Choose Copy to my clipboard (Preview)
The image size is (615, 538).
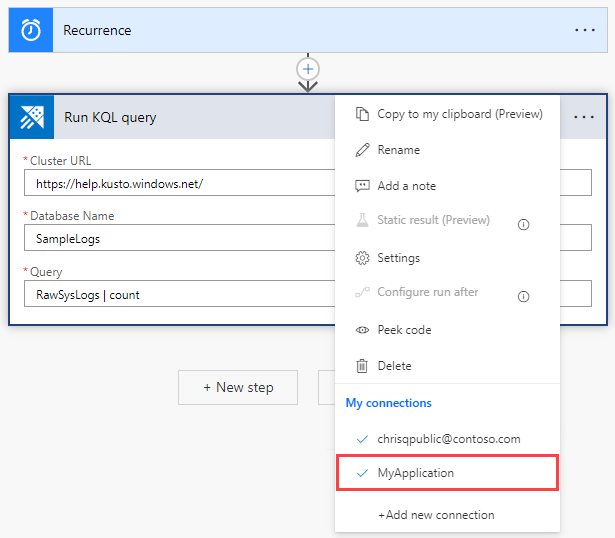tap(459, 114)
